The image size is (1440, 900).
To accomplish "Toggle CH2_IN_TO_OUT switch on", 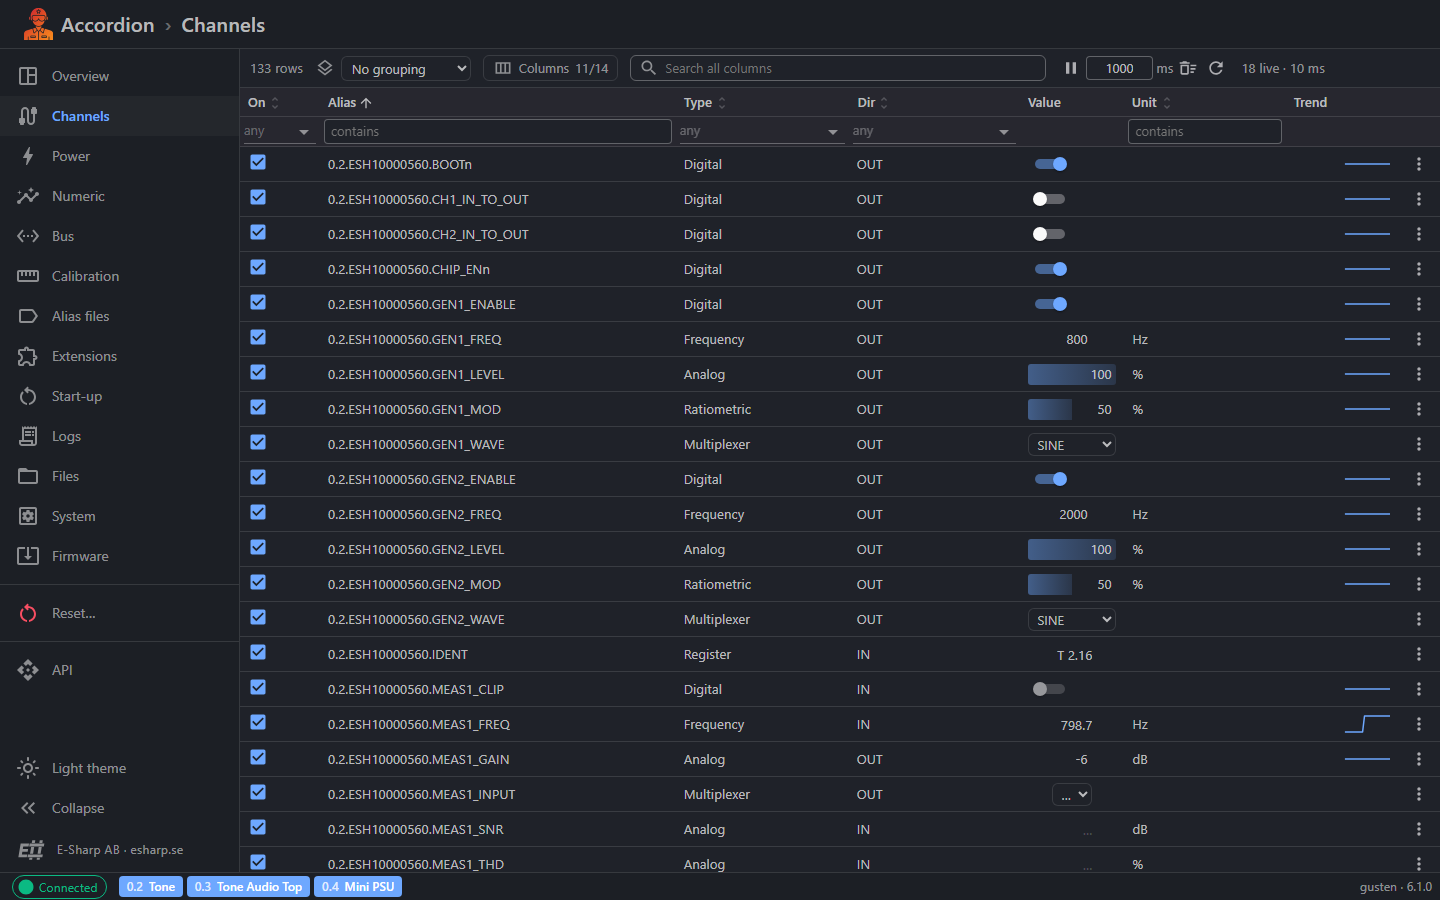I will click(1049, 234).
